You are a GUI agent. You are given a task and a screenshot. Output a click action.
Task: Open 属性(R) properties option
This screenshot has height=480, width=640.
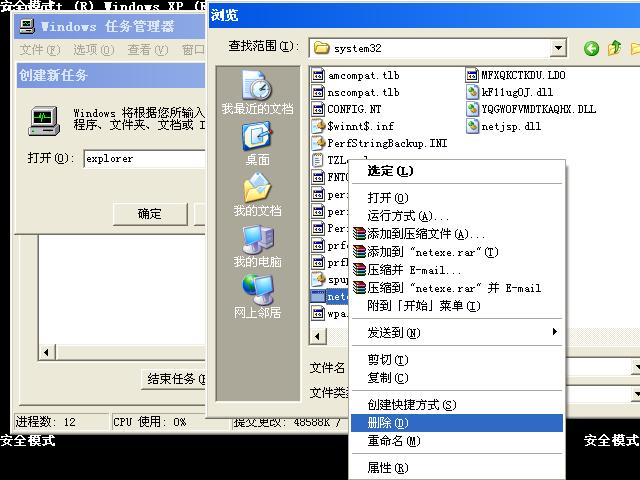pos(456,468)
